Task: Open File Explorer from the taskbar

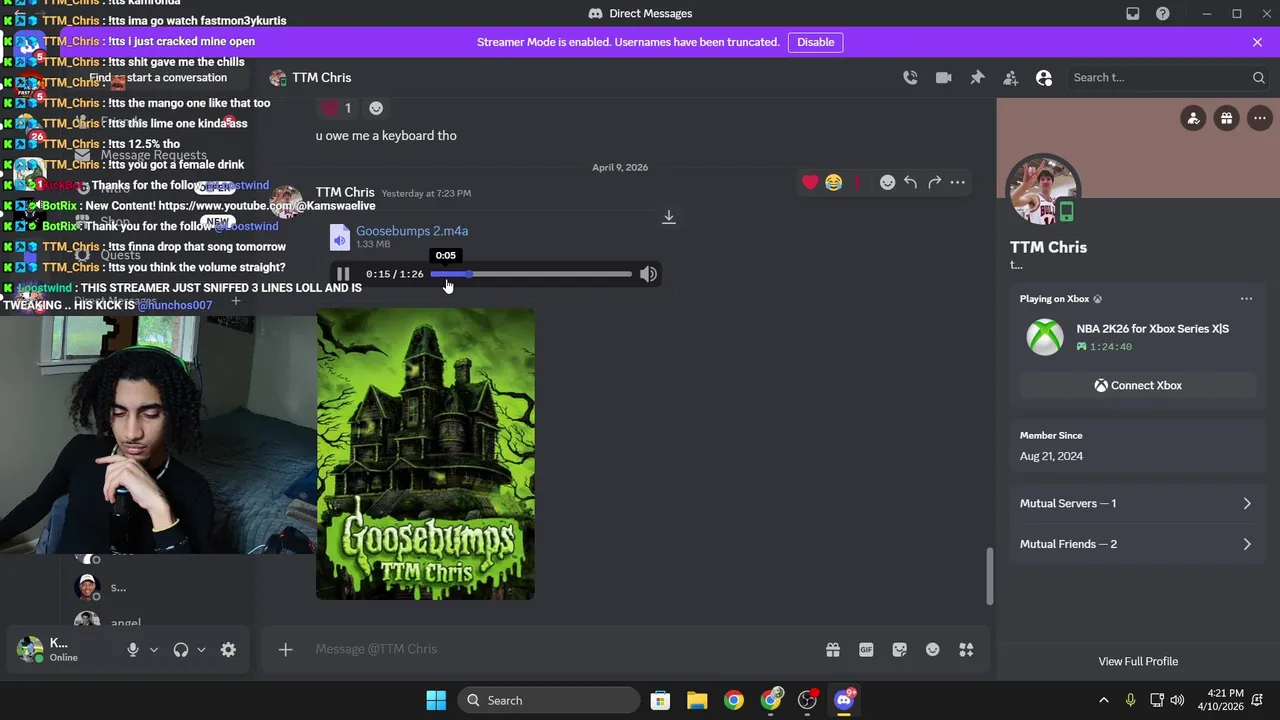Action: tap(697, 700)
